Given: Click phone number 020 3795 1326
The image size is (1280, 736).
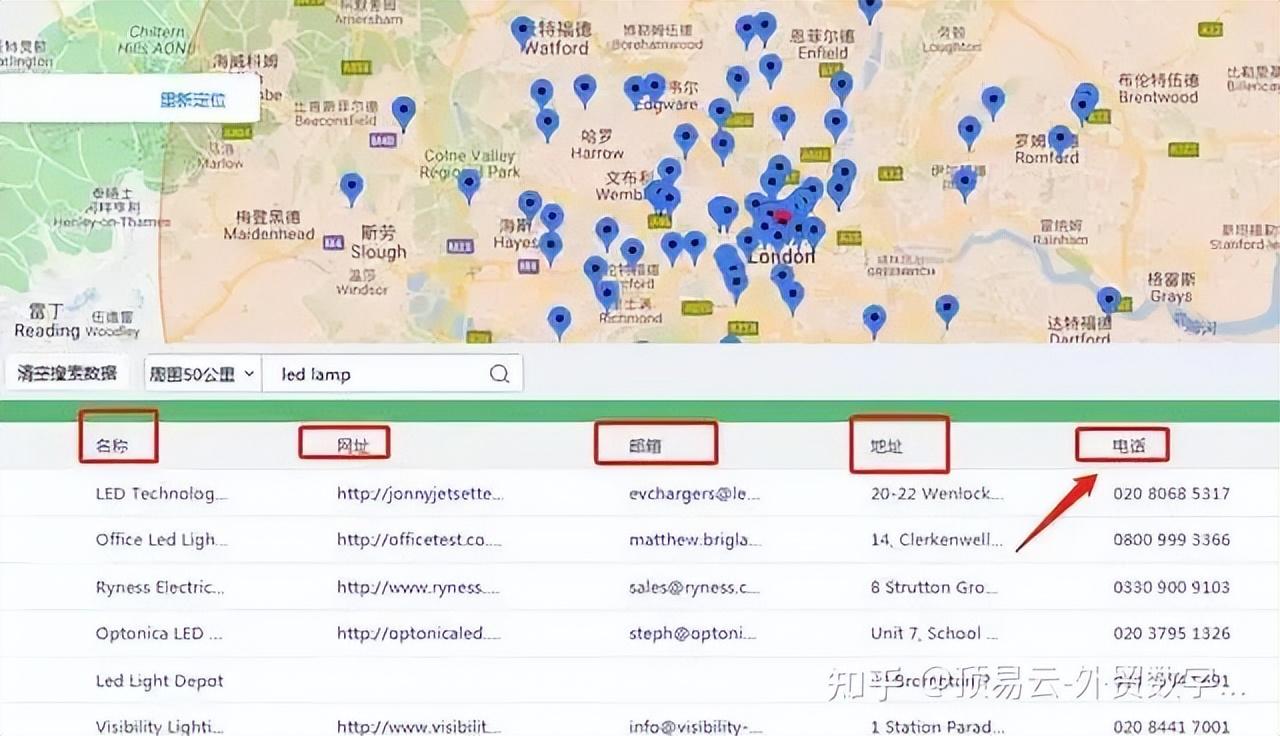Looking at the screenshot, I should pos(1172,633).
